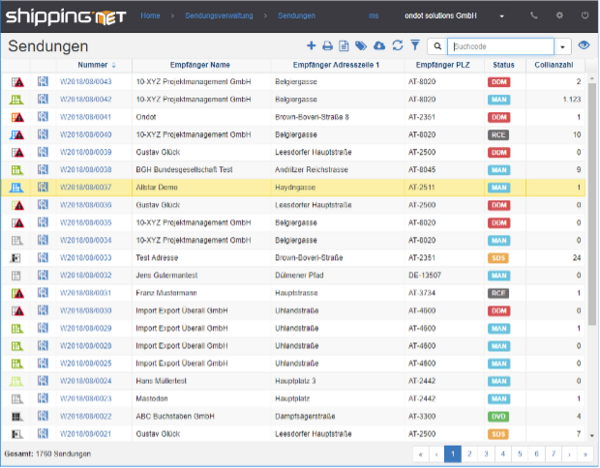Click the tag label icon
The width and height of the screenshot is (600, 468).
(x=361, y=46)
